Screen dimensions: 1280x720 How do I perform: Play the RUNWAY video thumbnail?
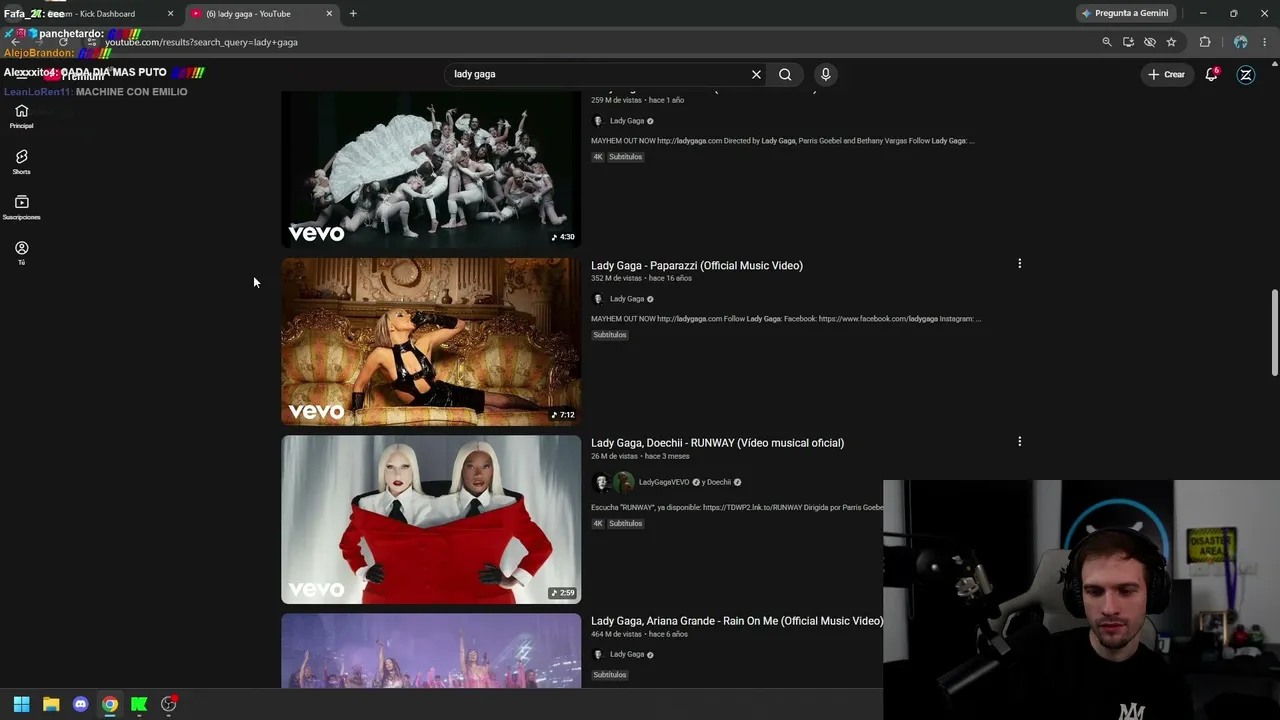click(431, 519)
